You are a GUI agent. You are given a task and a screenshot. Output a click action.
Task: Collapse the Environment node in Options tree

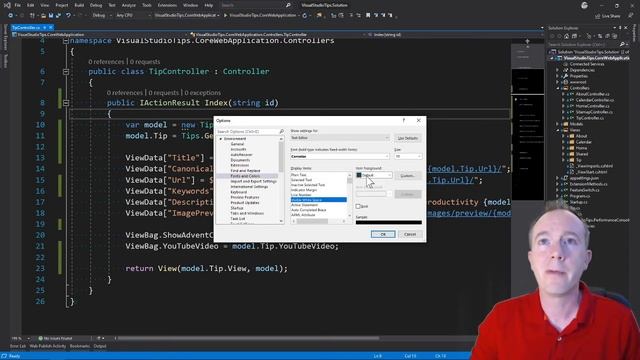tap(221, 139)
